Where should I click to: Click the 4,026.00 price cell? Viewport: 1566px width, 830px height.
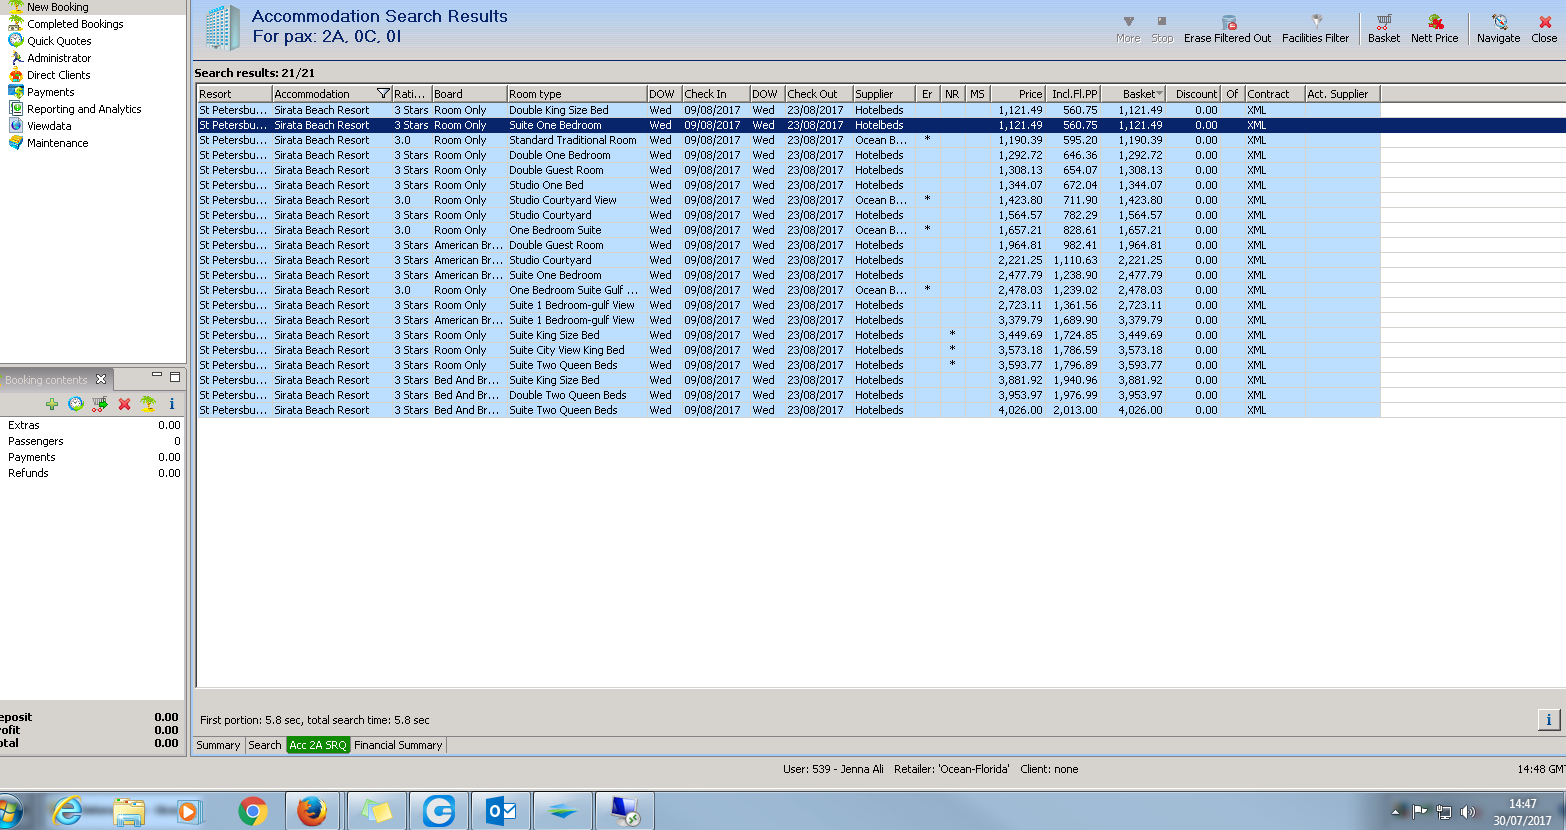(x=1018, y=410)
